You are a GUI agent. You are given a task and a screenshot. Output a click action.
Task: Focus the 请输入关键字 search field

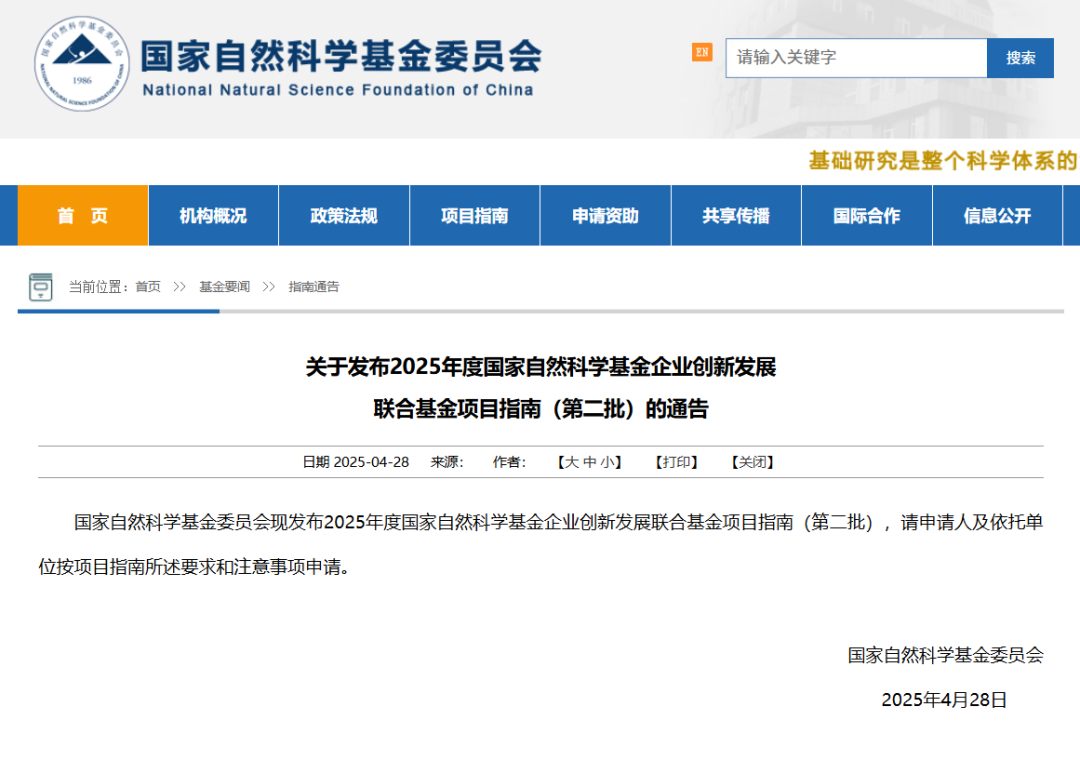(x=856, y=58)
